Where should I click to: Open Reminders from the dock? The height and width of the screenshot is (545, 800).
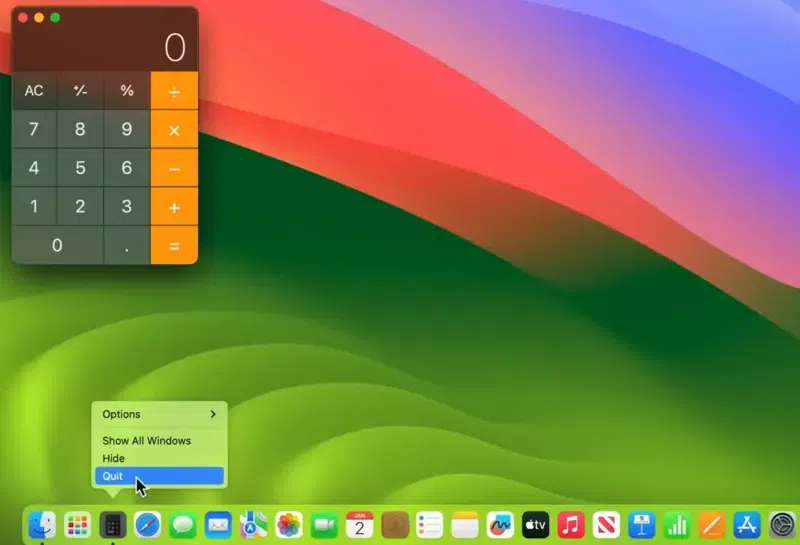tap(430, 525)
